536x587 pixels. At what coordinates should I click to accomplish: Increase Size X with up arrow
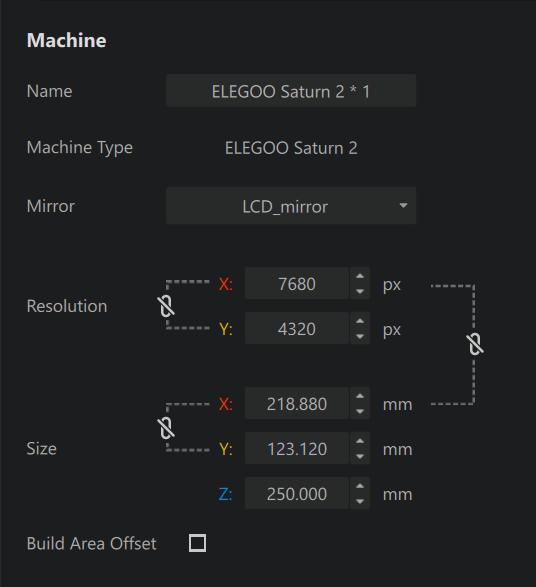coord(360,396)
